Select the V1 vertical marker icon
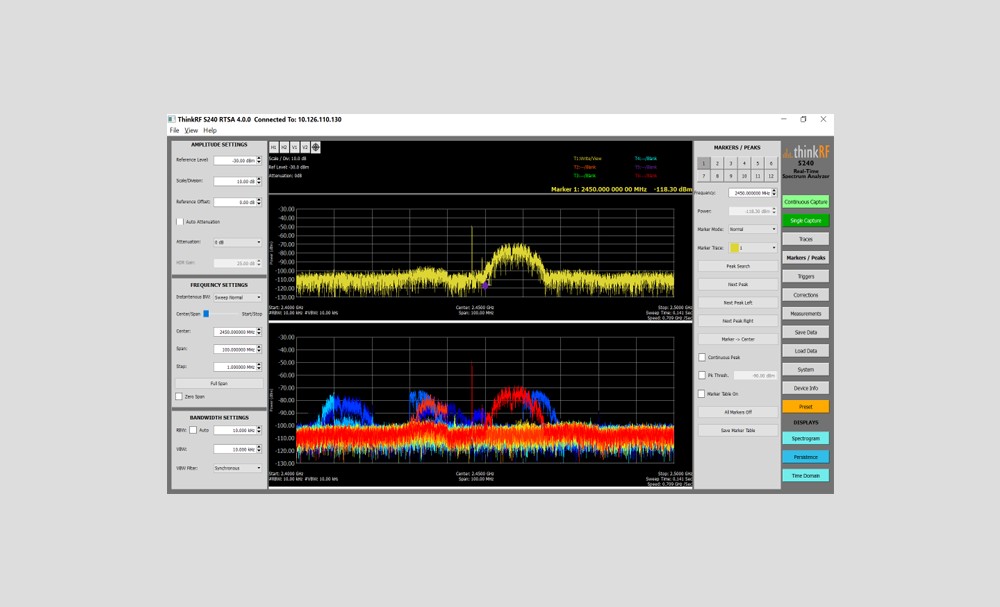The image size is (1000, 607). 293,147
